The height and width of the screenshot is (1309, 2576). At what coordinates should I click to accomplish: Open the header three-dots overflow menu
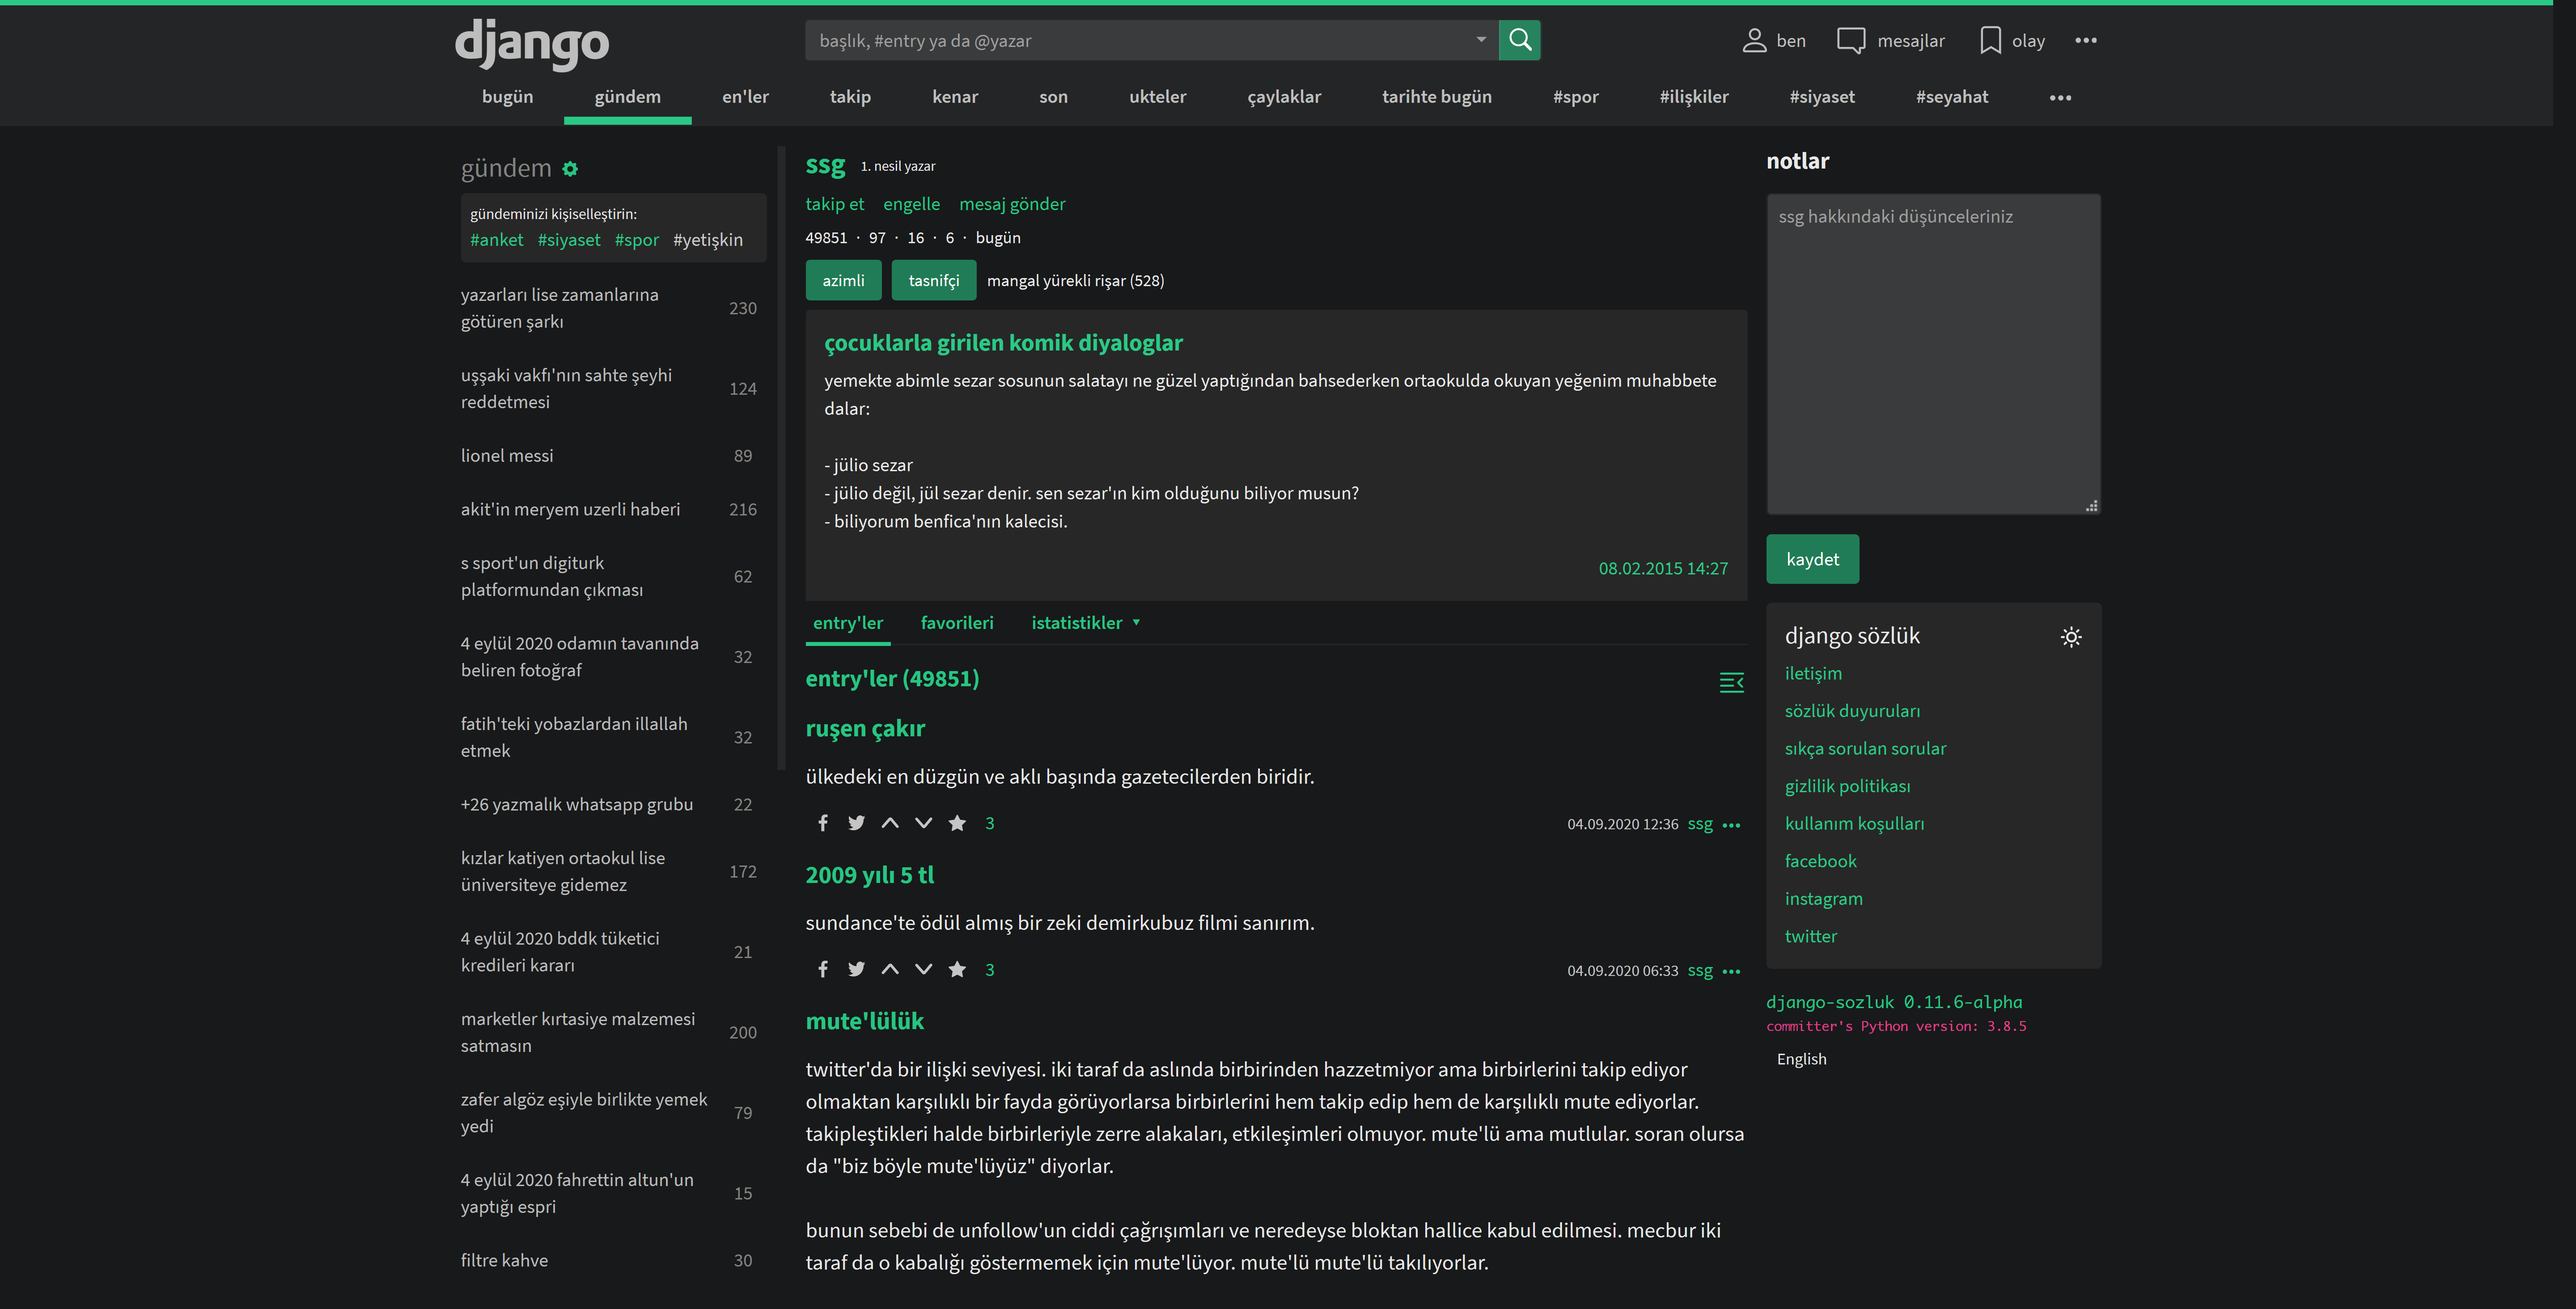2085,40
